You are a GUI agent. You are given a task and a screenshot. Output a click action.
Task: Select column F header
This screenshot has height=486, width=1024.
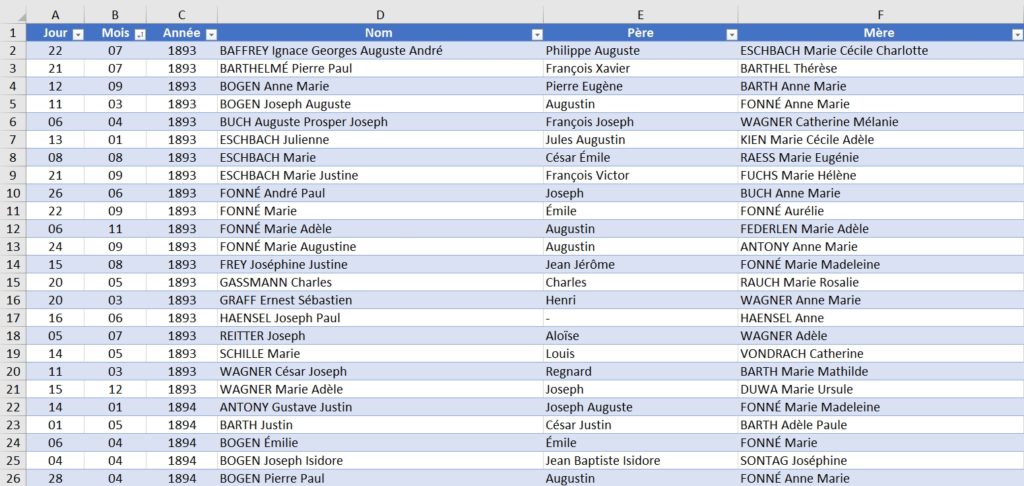coord(881,14)
